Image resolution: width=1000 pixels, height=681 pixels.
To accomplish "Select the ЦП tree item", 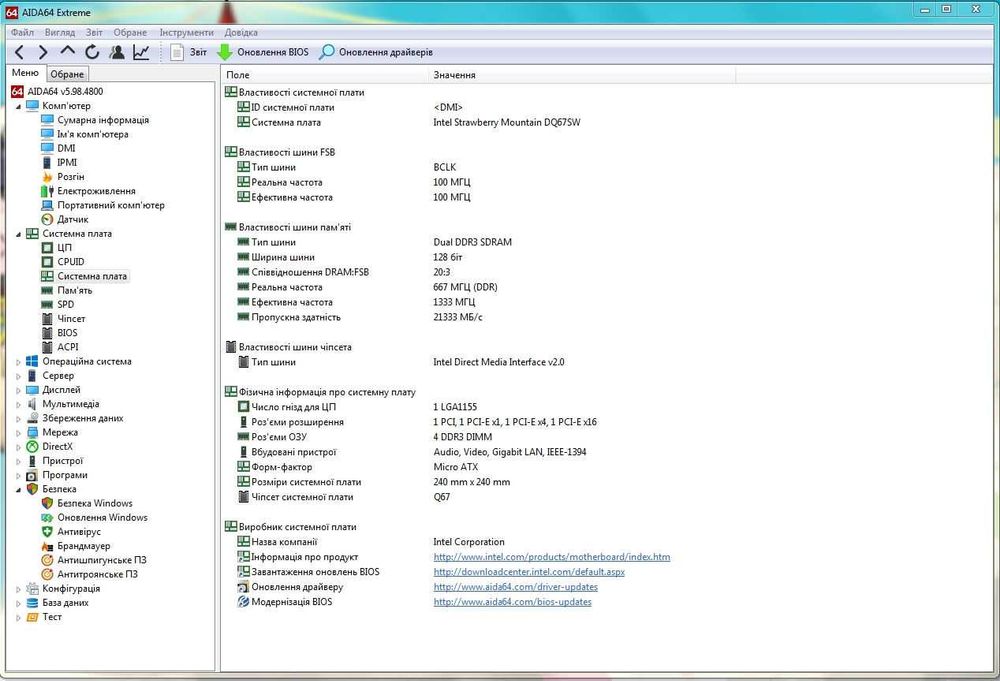I will point(57,247).
